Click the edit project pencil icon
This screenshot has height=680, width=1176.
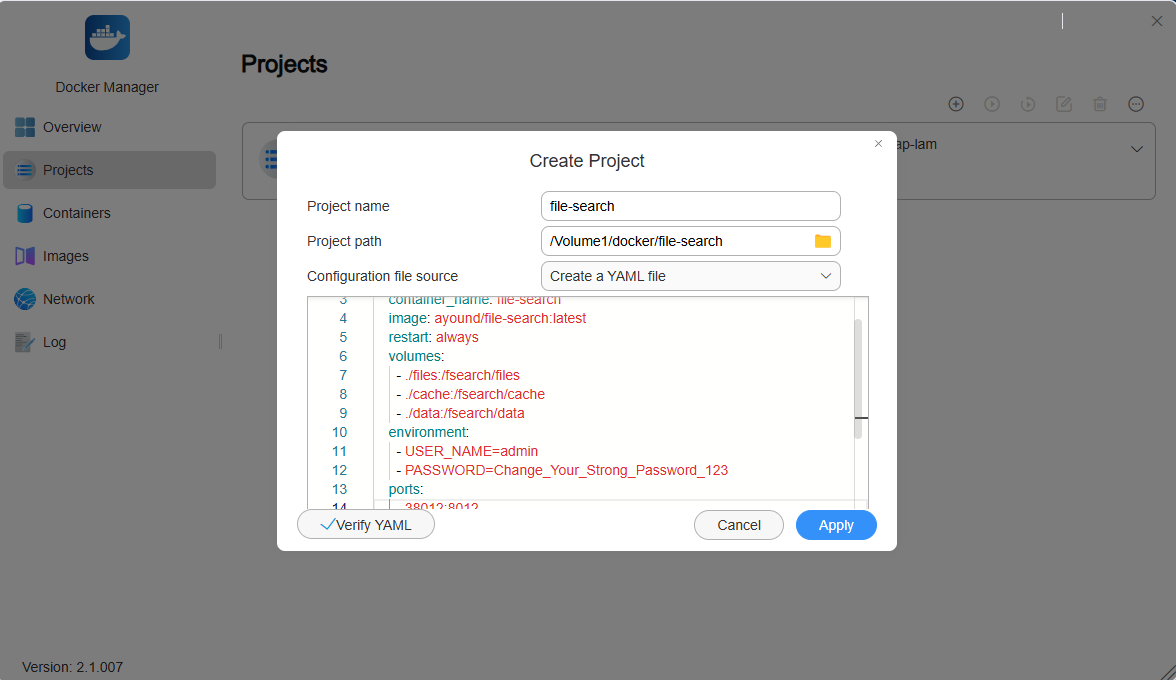(x=1064, y=104)
